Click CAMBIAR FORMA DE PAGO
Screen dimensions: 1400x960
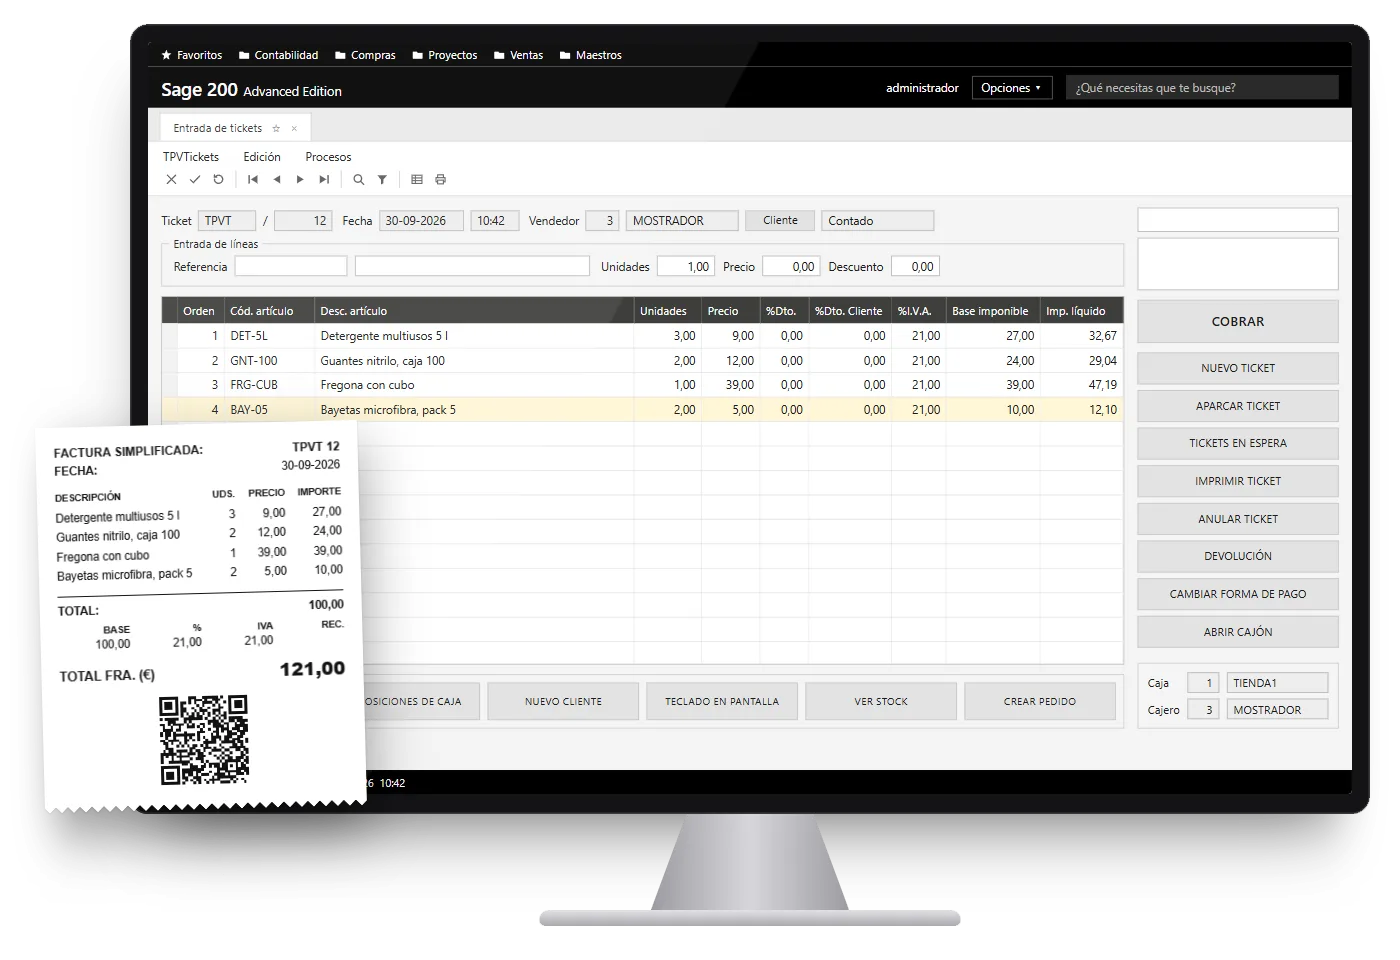1238,594
